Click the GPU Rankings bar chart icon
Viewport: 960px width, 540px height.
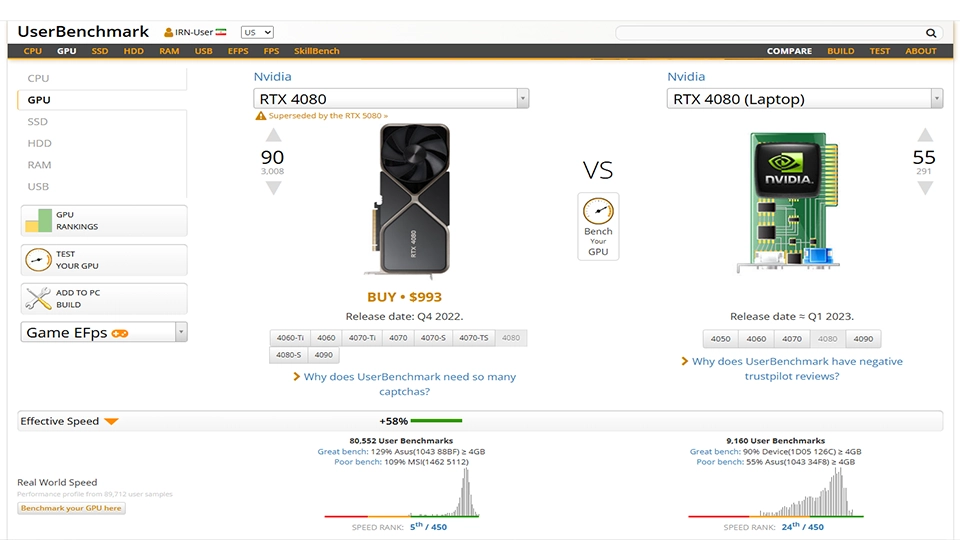pos(38,220)
